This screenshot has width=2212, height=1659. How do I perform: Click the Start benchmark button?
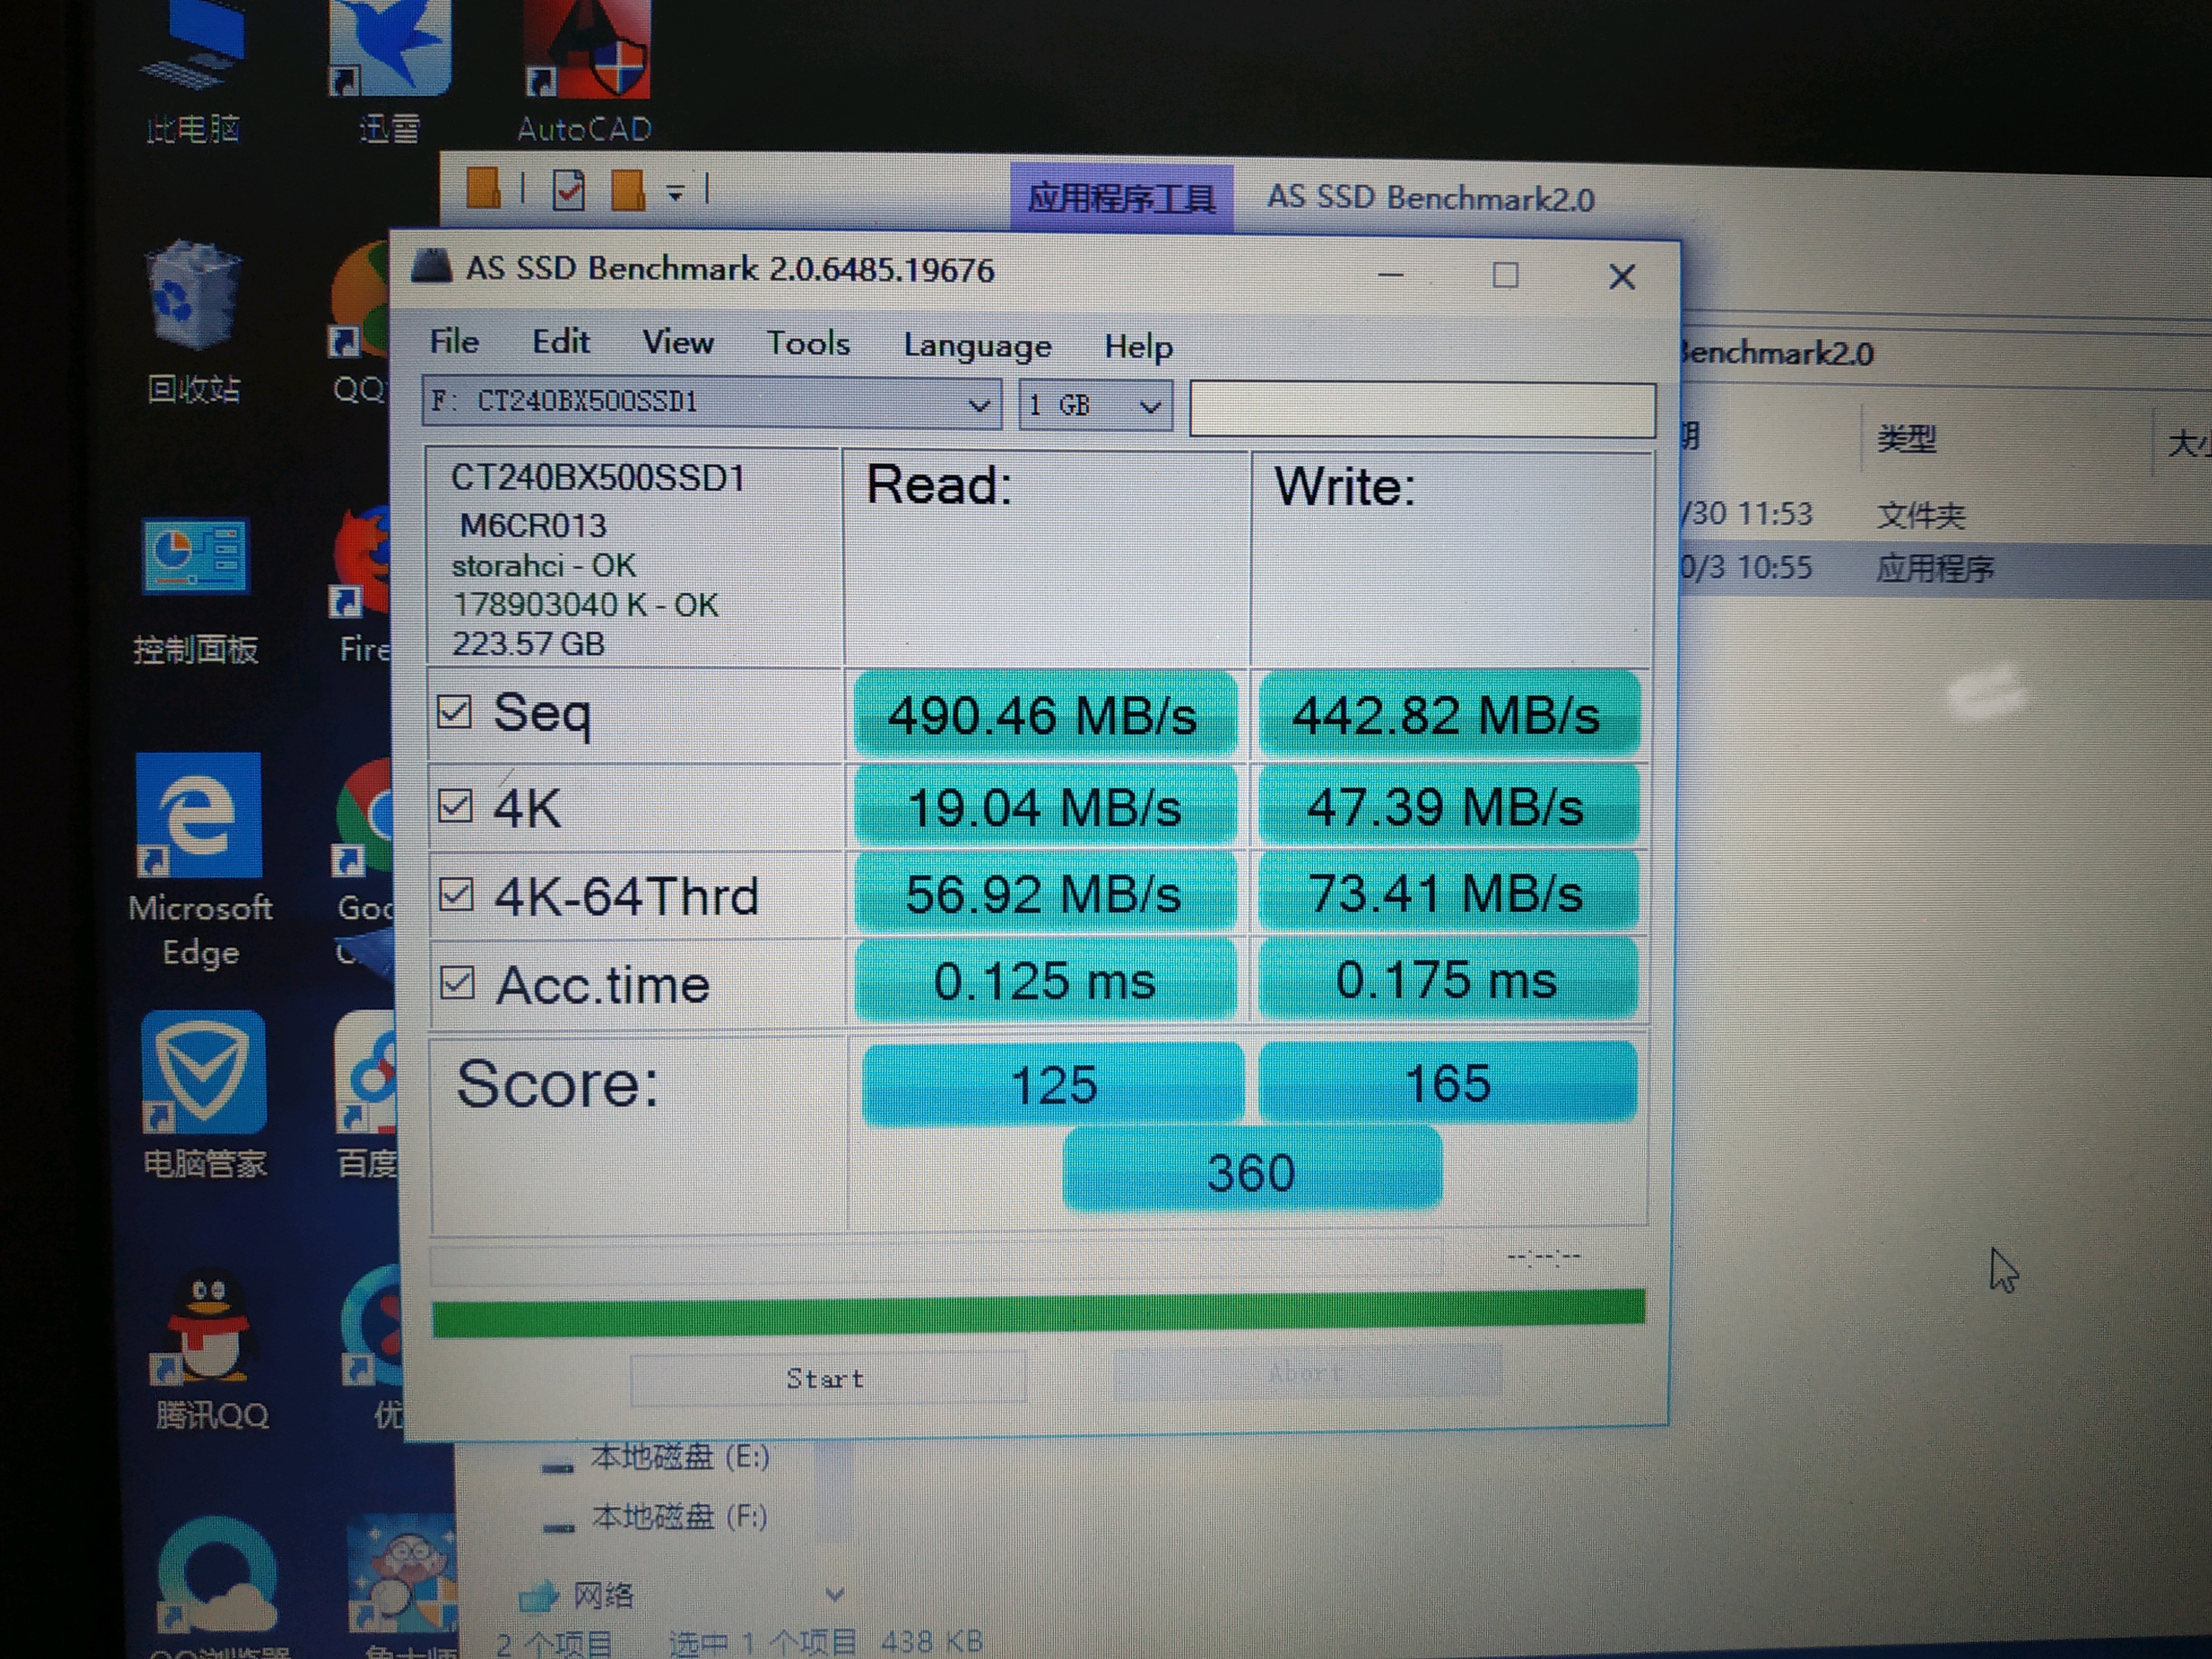[827, 1378]
